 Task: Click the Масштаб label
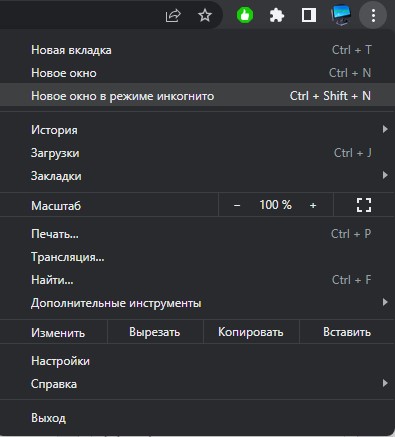point(56,206)
